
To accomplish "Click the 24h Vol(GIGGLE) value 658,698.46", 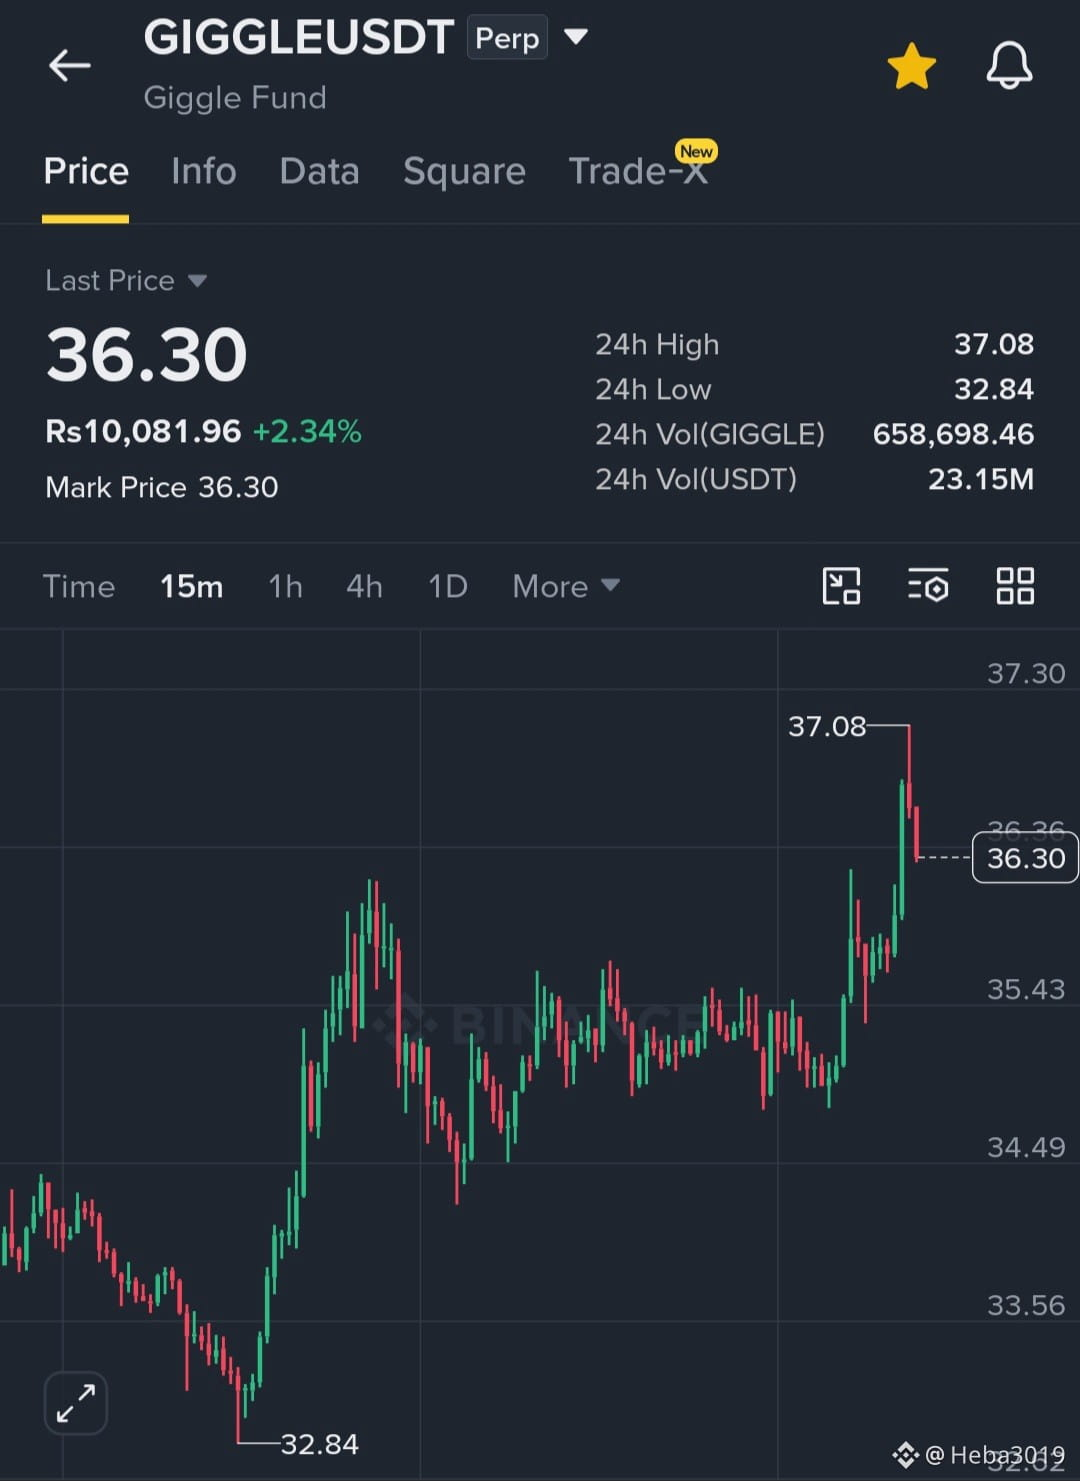I will coord(954,434).
